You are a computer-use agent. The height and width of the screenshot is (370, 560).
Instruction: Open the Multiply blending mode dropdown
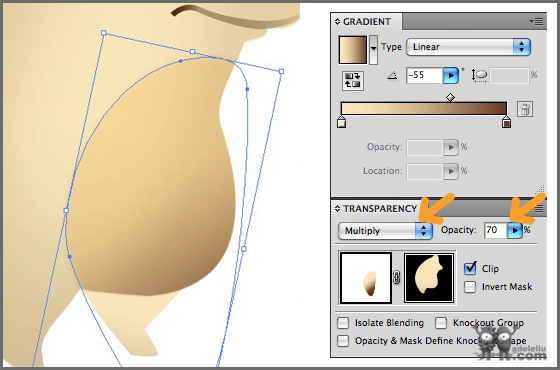(x=385, y=231)
